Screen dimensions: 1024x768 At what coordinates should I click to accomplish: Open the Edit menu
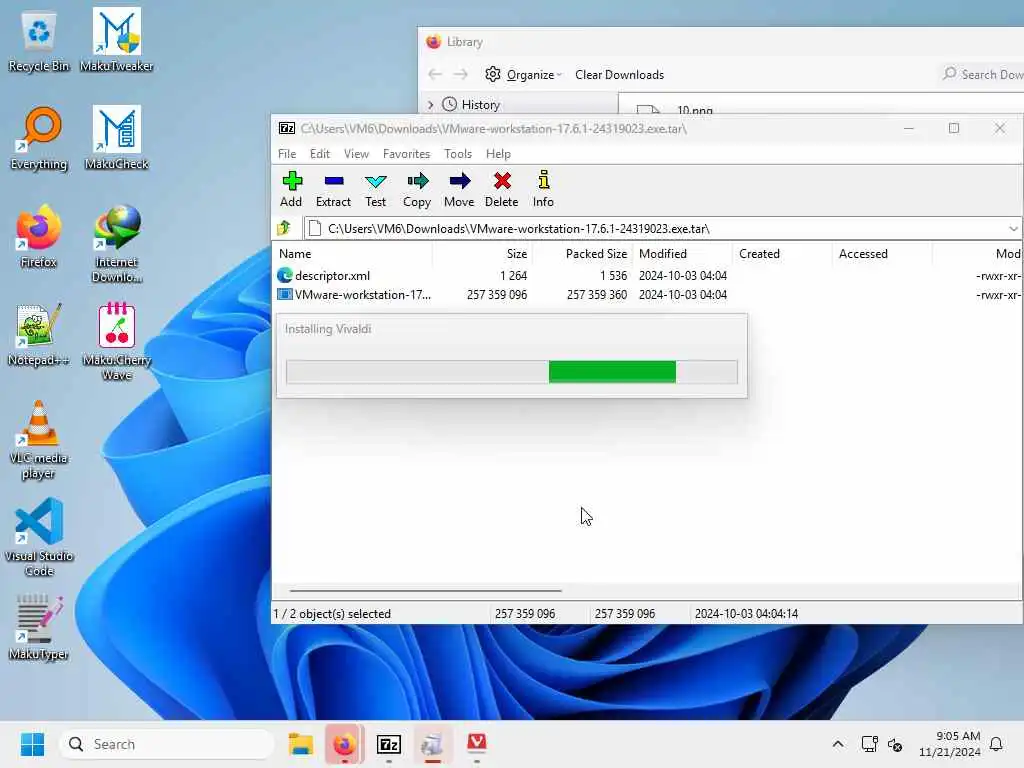319,153
